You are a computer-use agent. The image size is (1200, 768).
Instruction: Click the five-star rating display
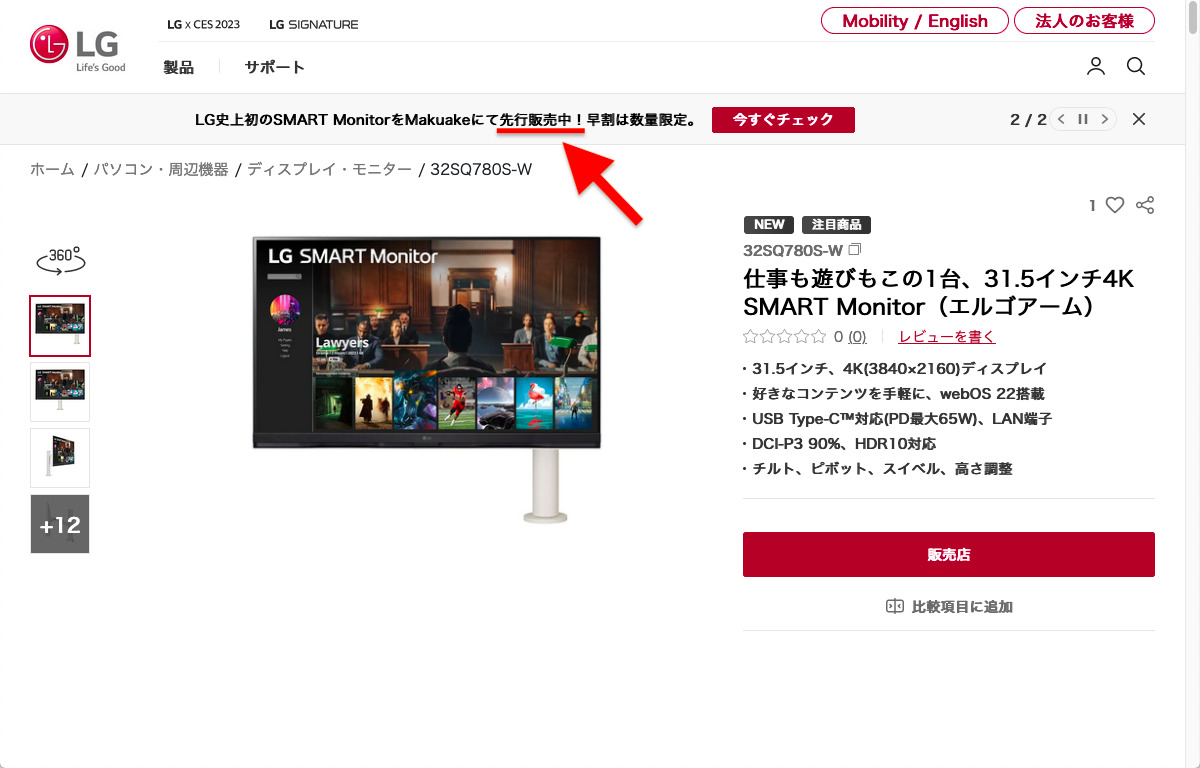785,337
